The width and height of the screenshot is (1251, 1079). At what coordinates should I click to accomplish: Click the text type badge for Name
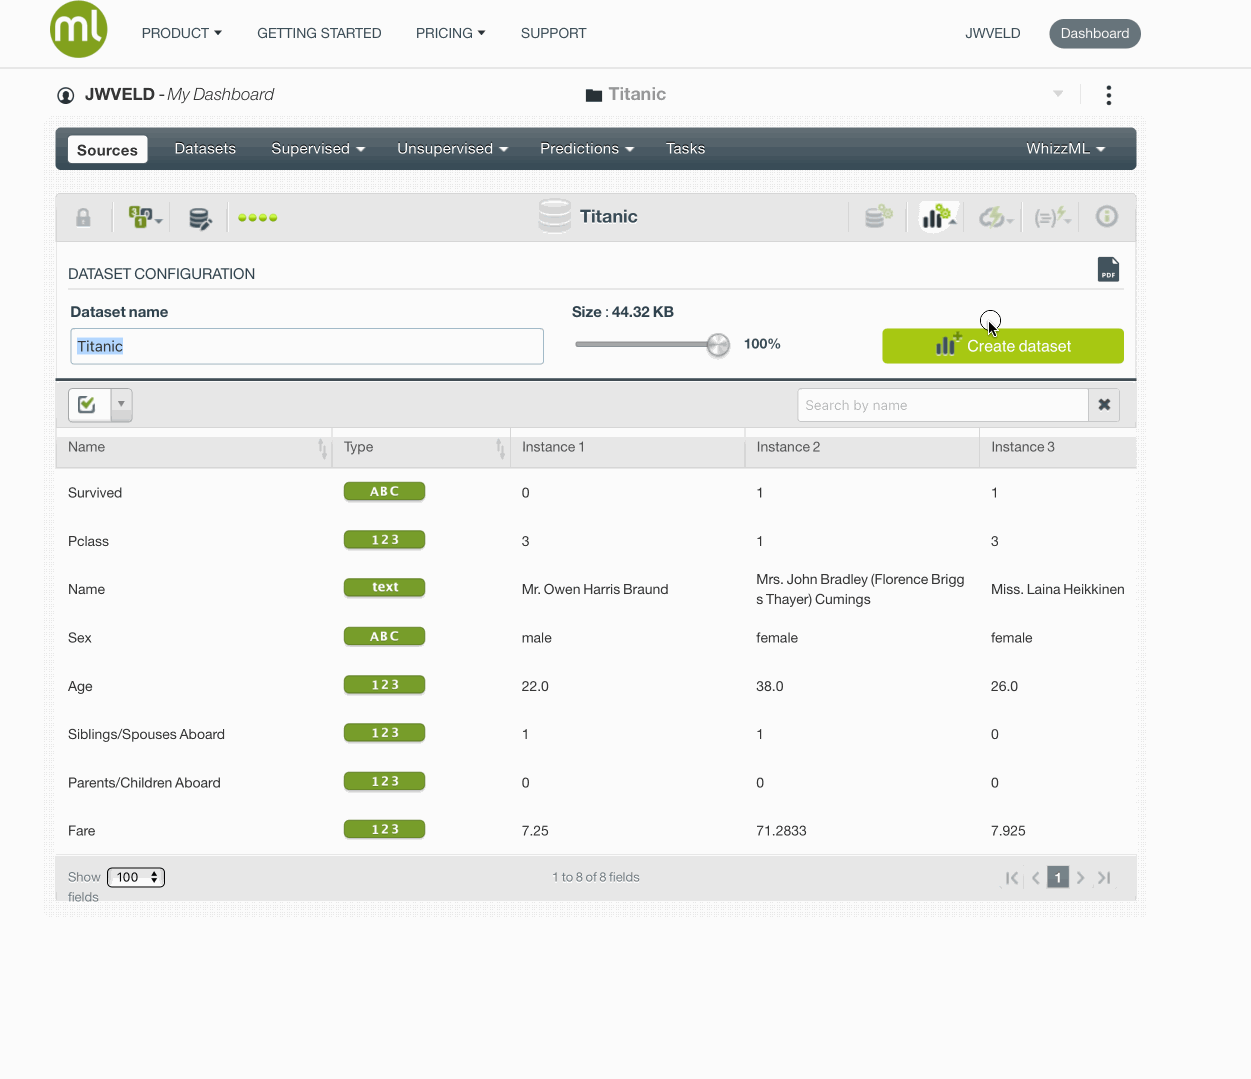384,587
